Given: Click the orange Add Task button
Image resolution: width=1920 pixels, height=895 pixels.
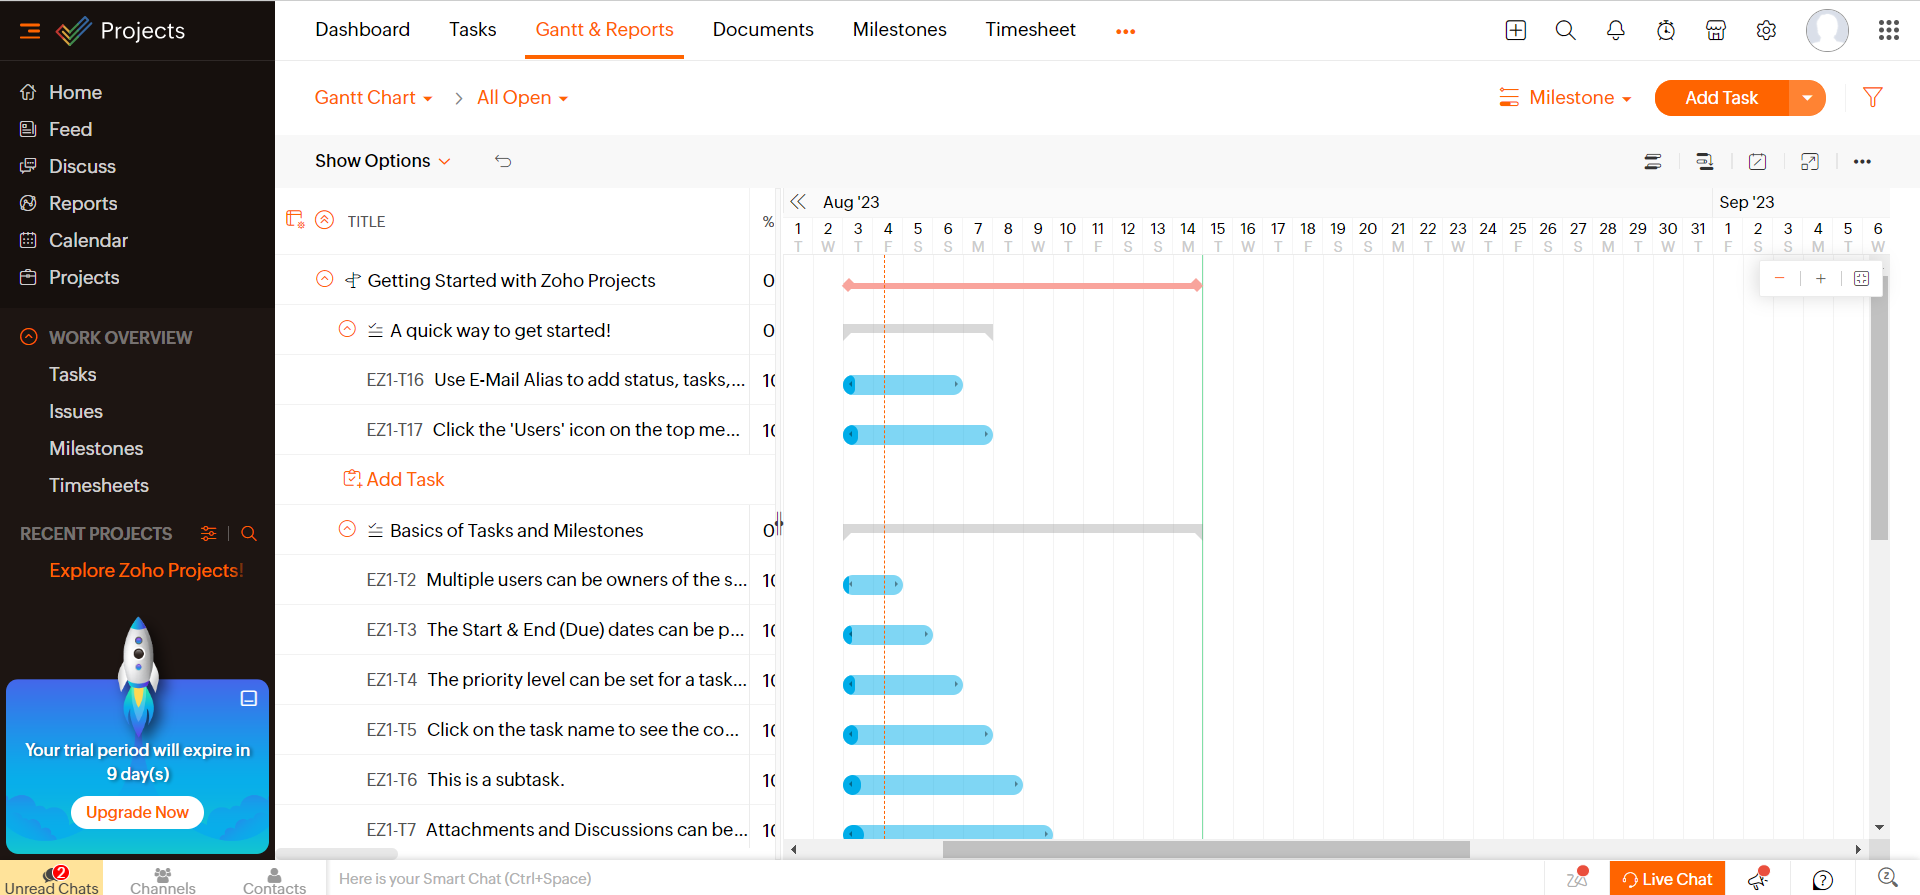Looking at the screenshot, I should (x=1720, y=98).
